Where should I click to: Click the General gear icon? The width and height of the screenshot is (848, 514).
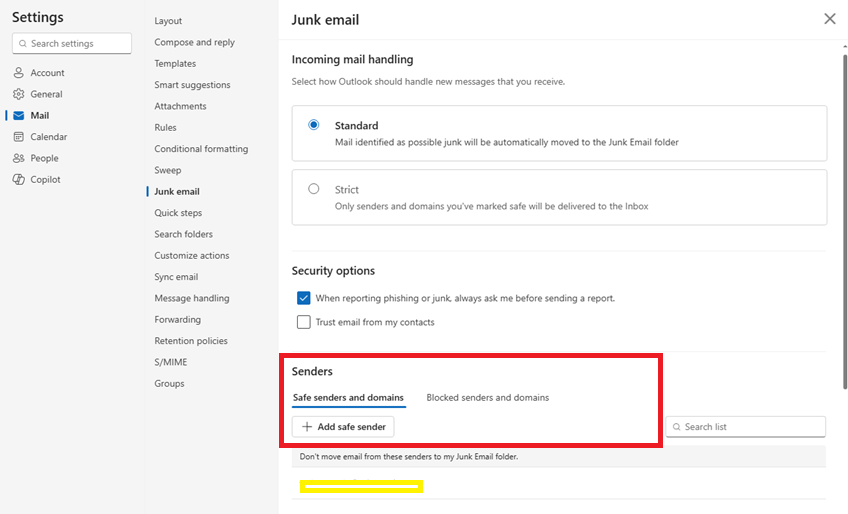tap(18, 94)
